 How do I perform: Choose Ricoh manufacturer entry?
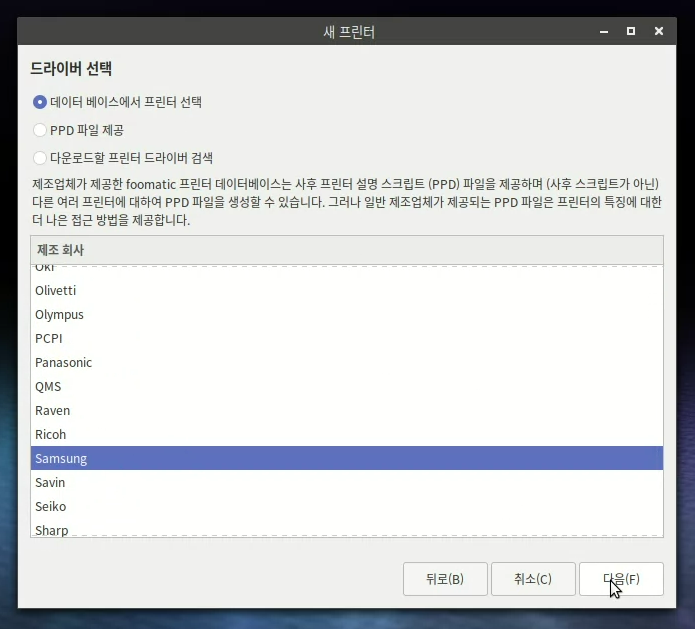[347, 434]
